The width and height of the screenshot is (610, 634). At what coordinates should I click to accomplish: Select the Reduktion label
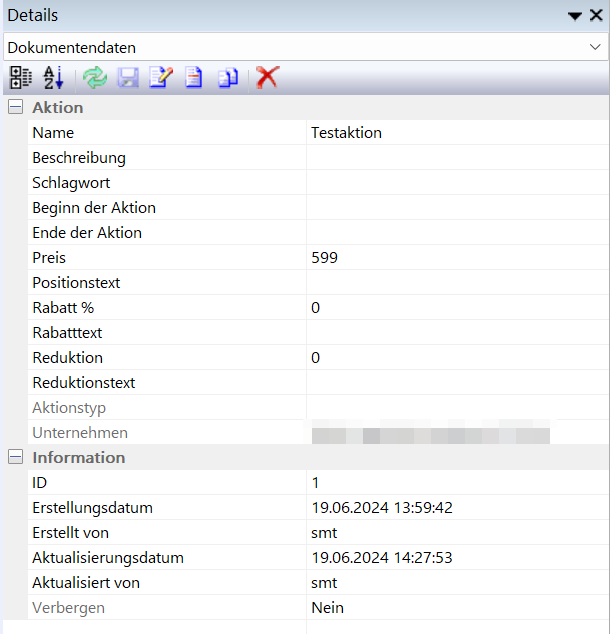click(68, 358)
